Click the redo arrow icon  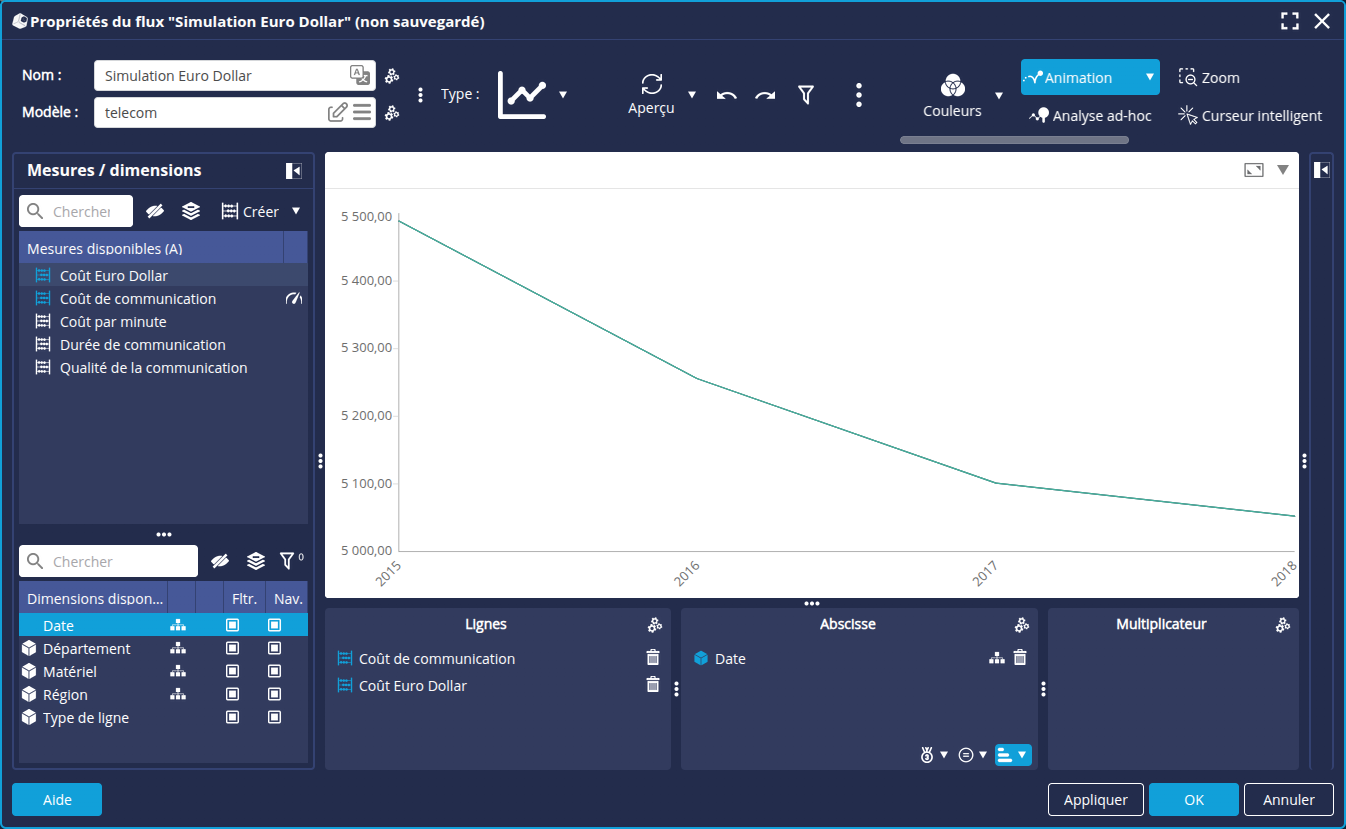click(765, 95)
